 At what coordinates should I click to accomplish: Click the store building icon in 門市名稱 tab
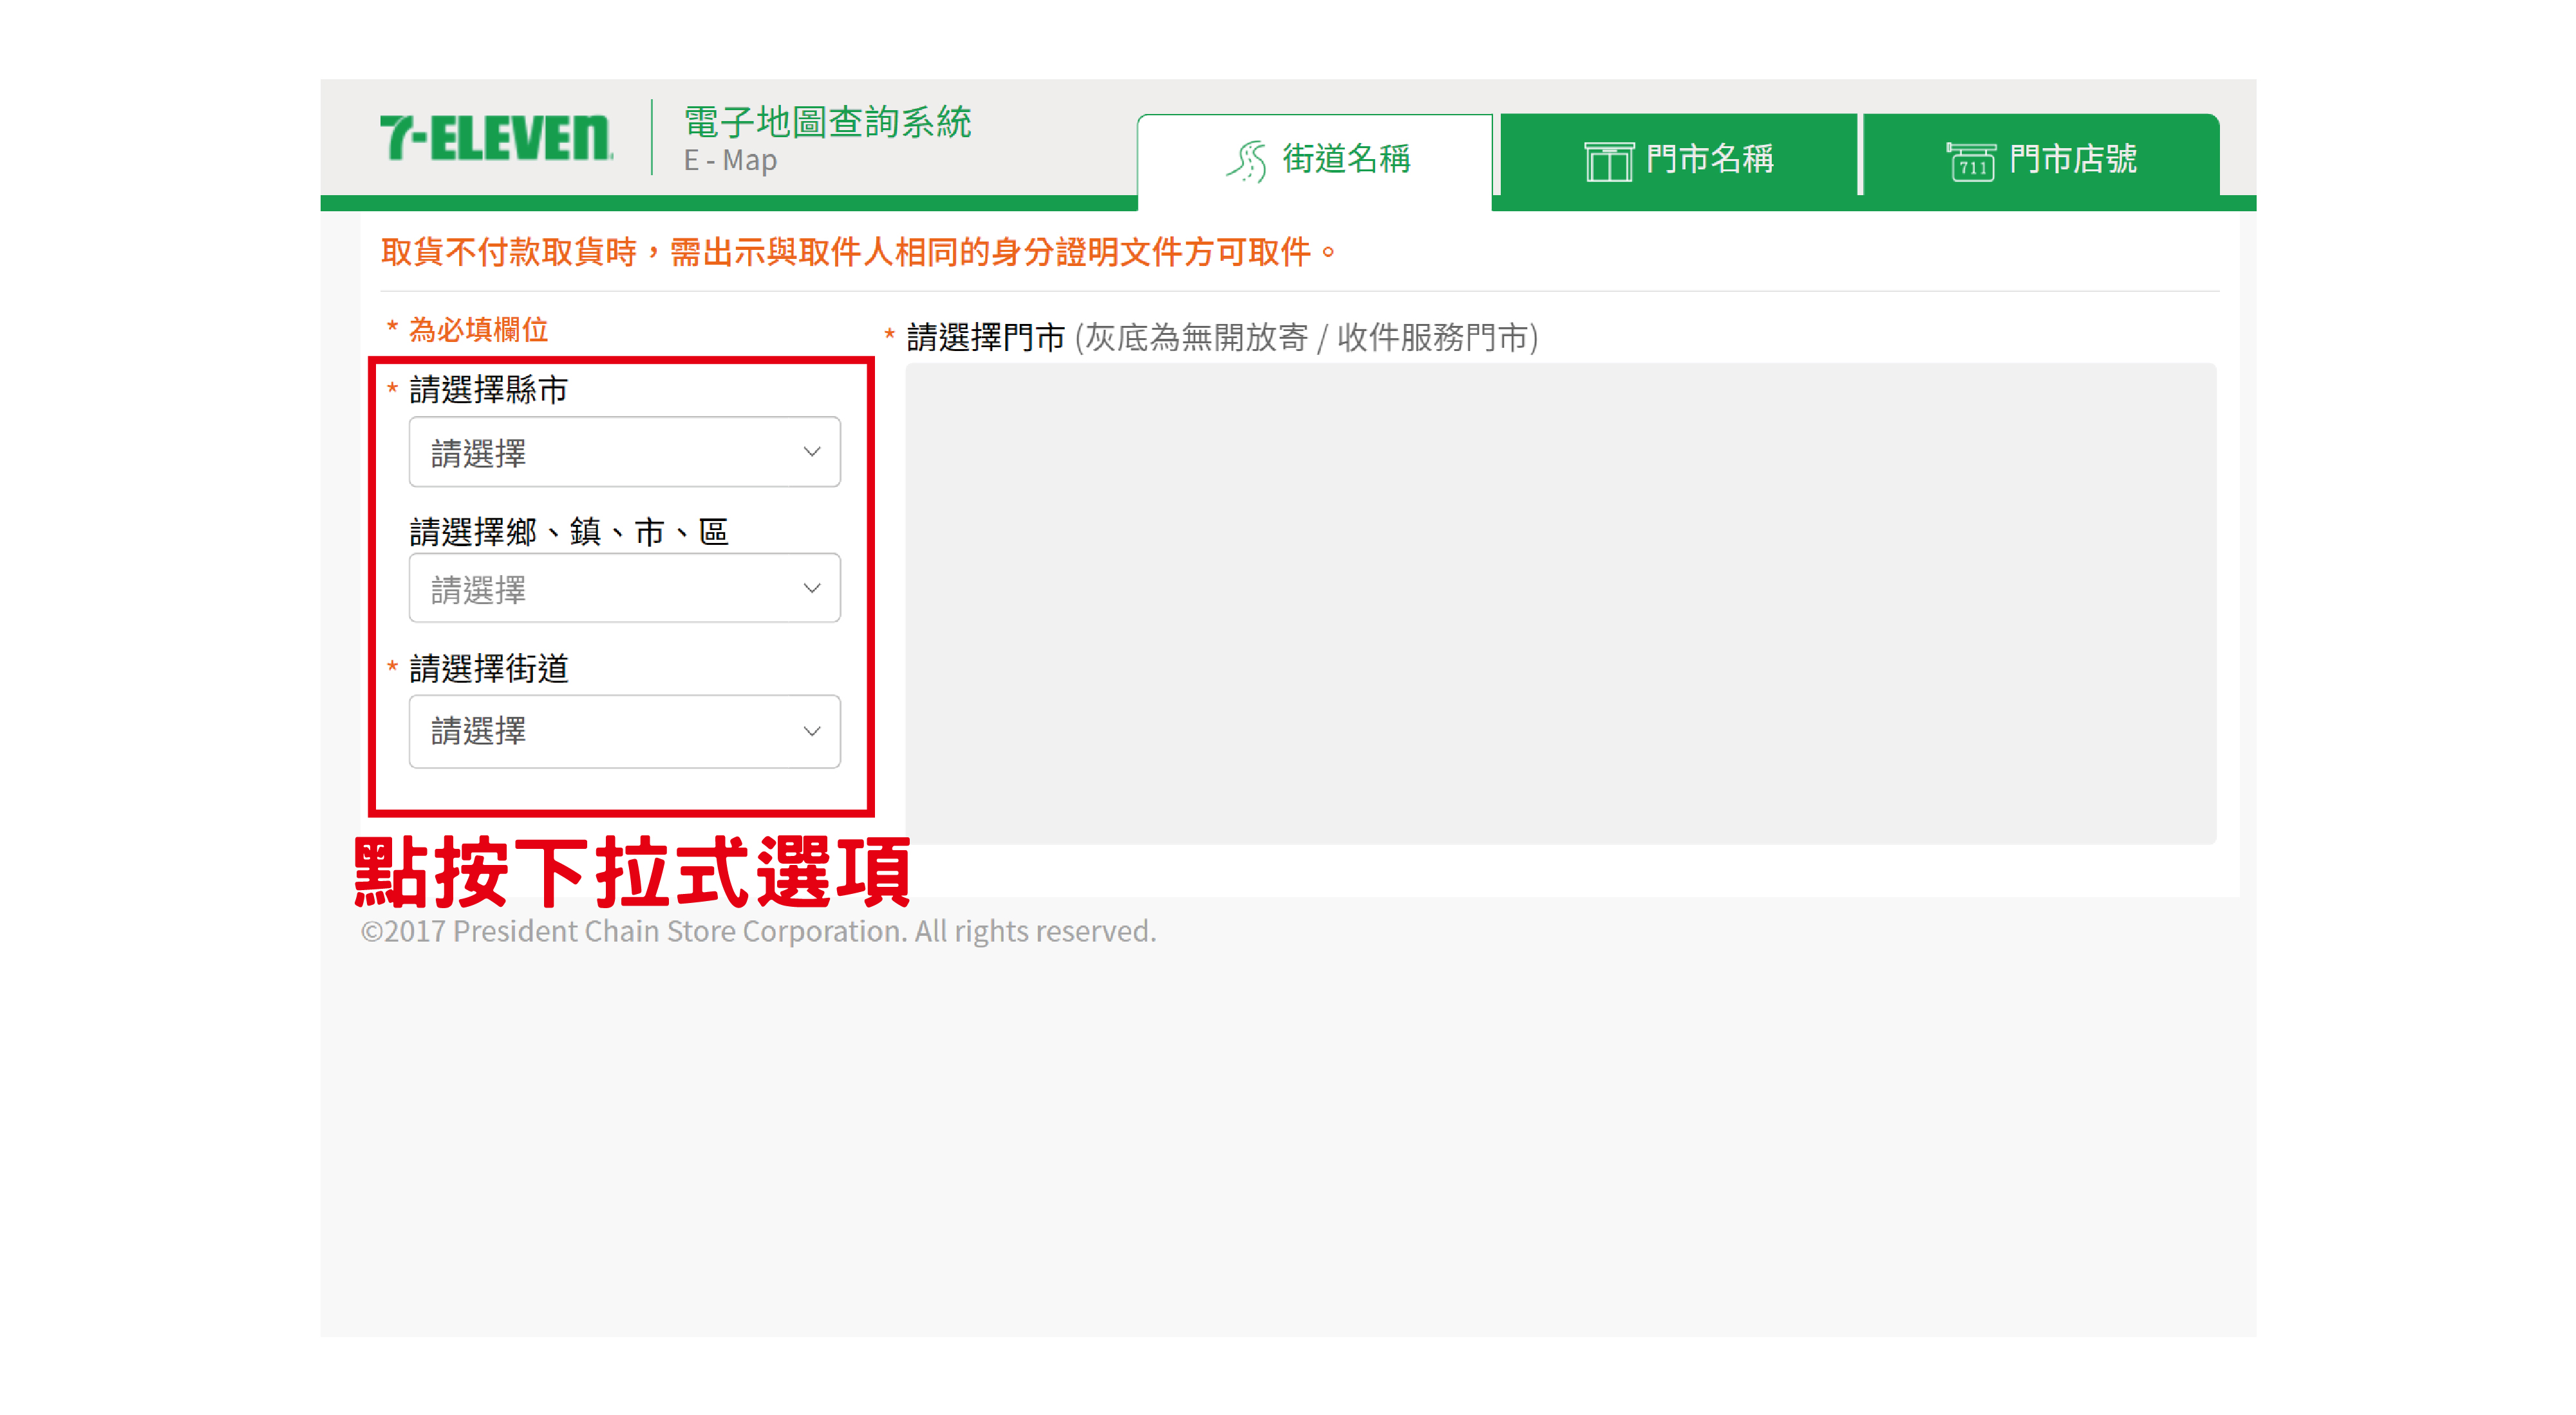[x=1608, y=161]
